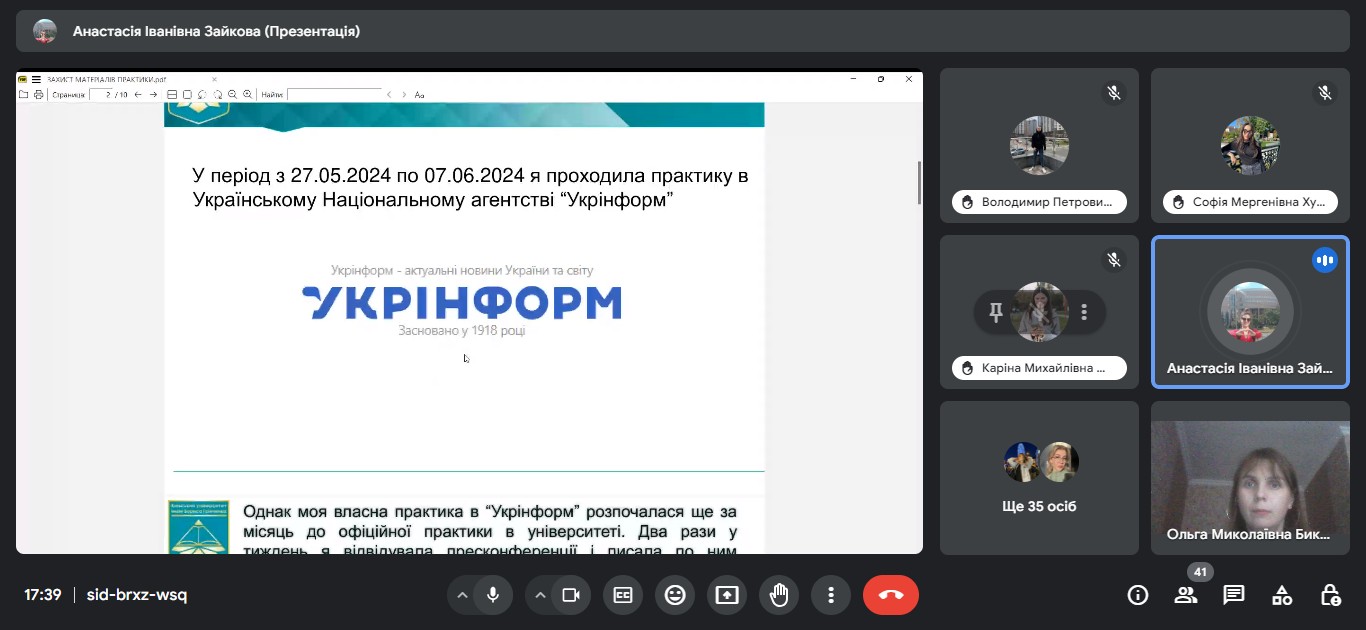Leave the call with red hang-up button
1366x630 pixels.
tap(890, 595)
